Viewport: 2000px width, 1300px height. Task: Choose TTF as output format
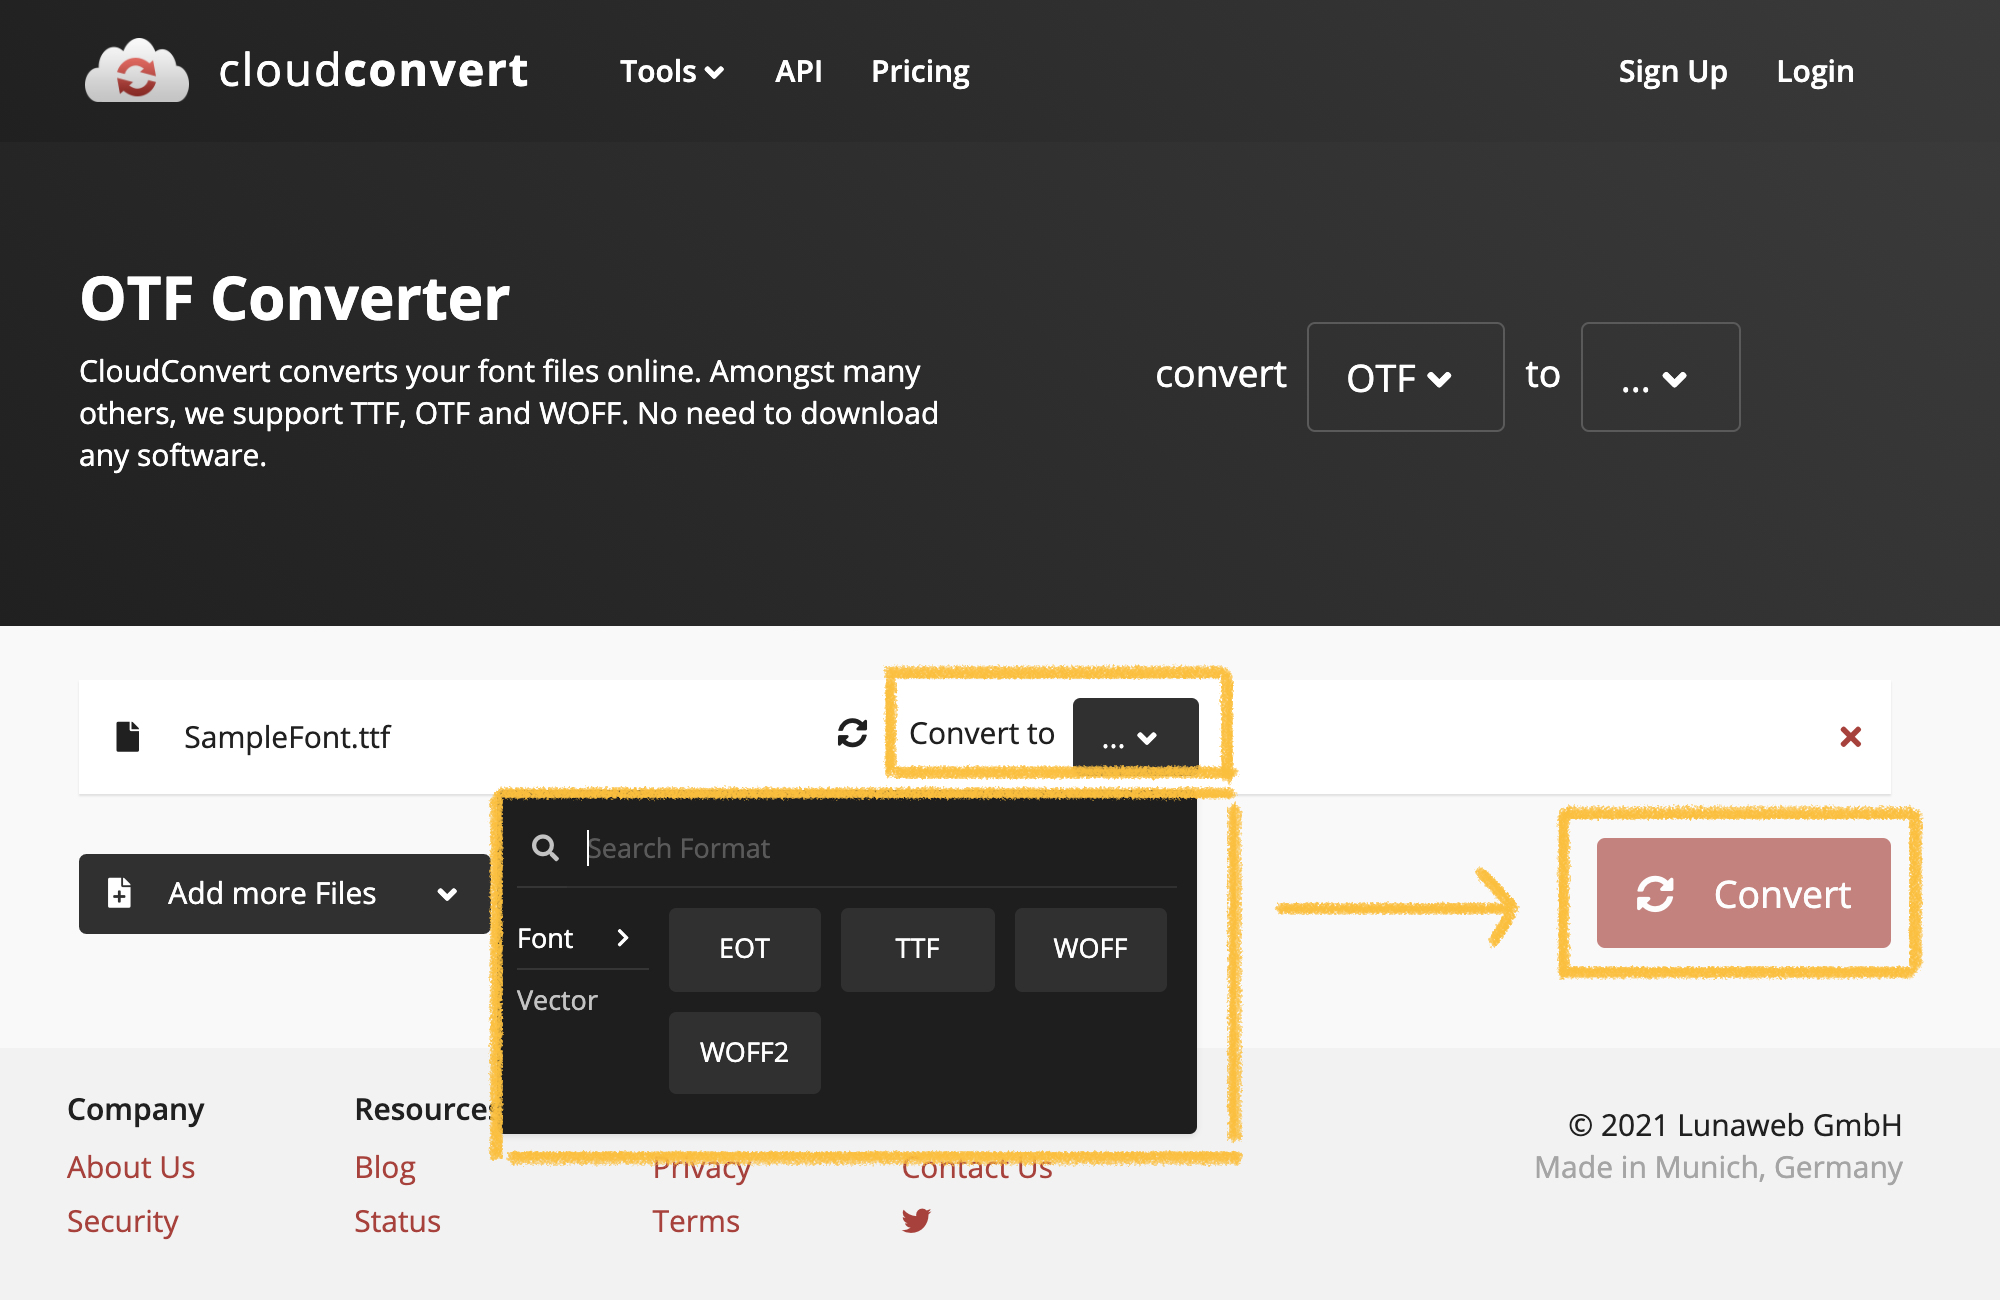point(917,949)
